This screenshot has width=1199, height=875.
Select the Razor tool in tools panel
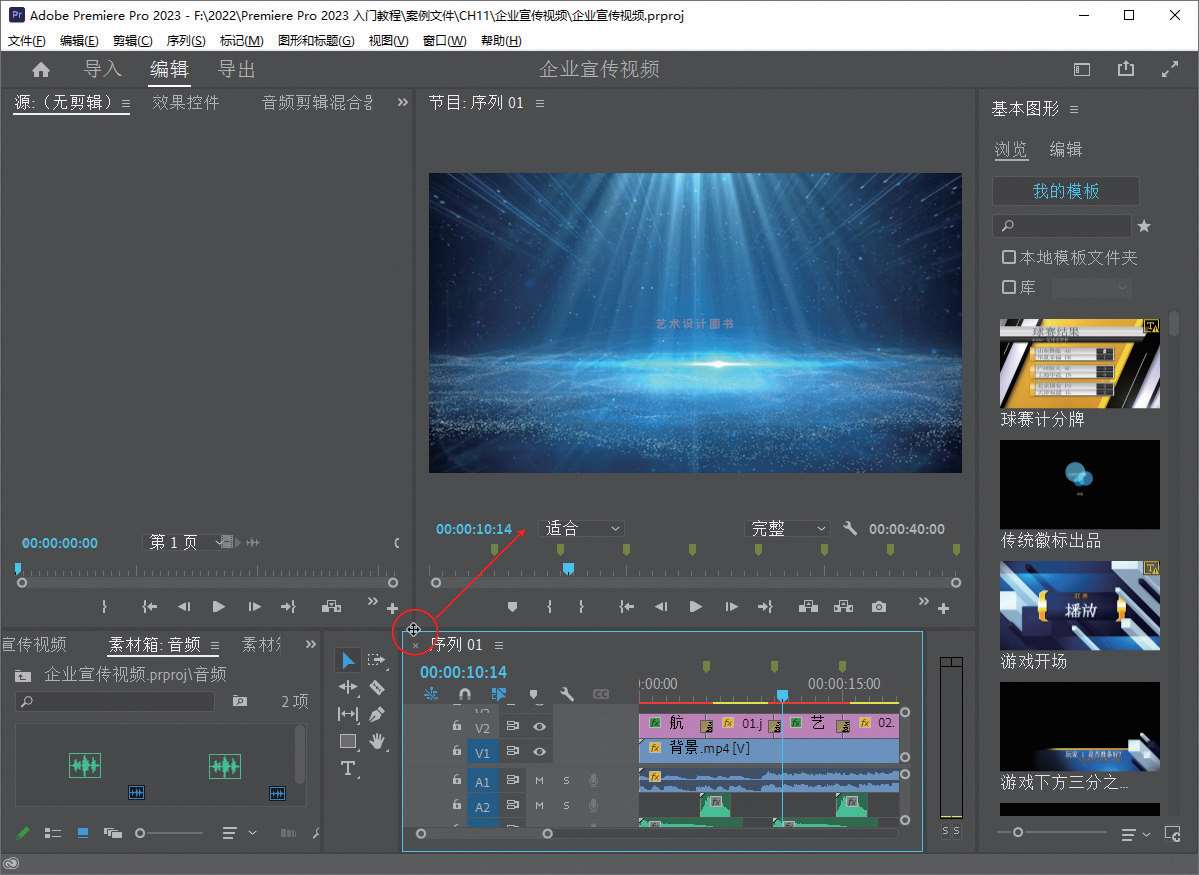pos(377,687)
